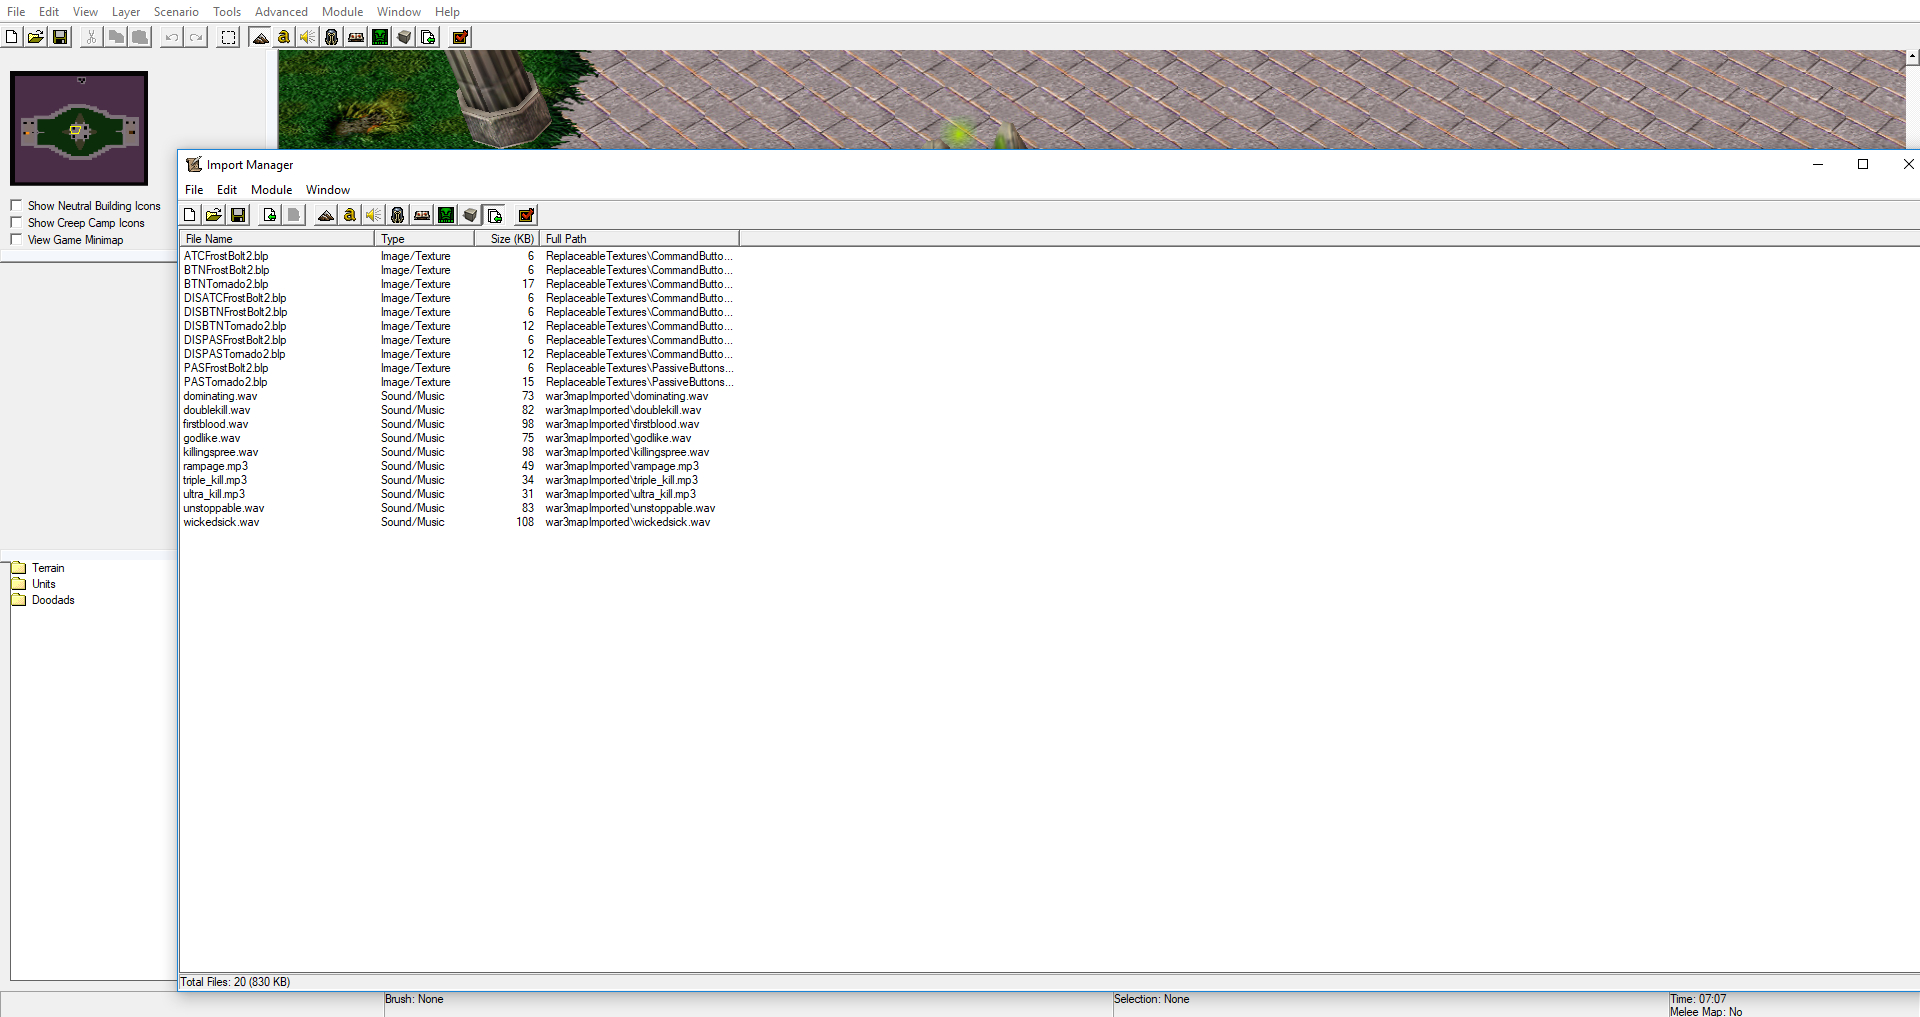The height and width of the screenshot is (1017, 1920).
Task: Open Object Editor from main toolbar
Action: pyautogui.click(x=332, y=37)
